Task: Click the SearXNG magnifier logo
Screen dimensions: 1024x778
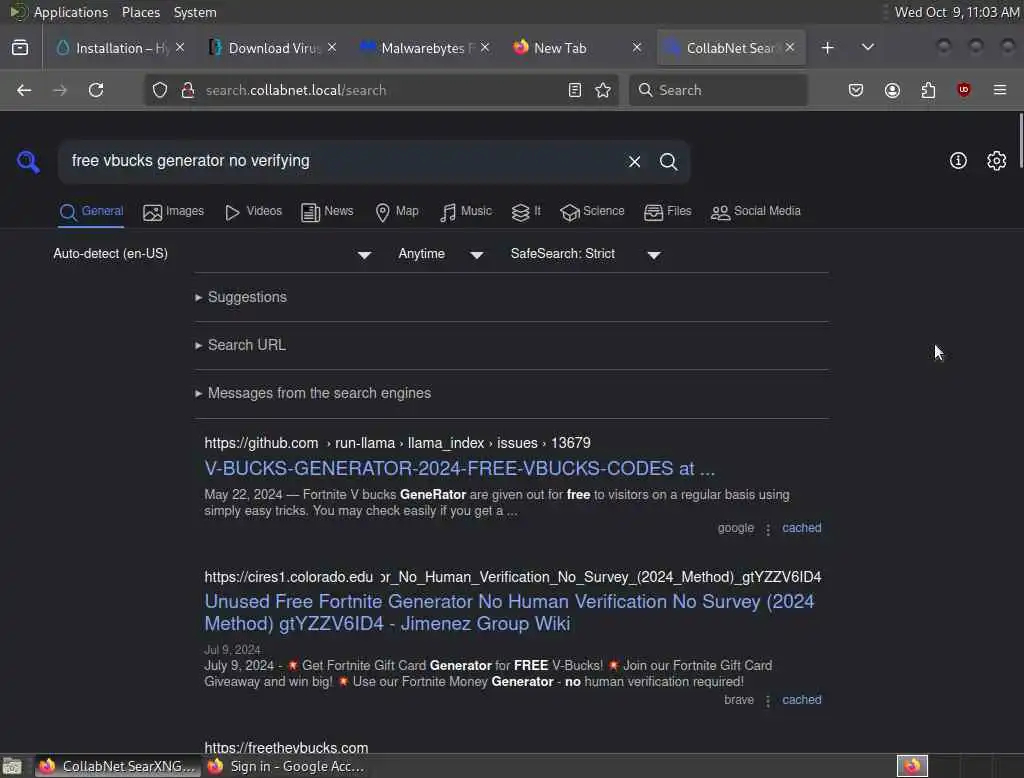Action: tap(28, 161)
